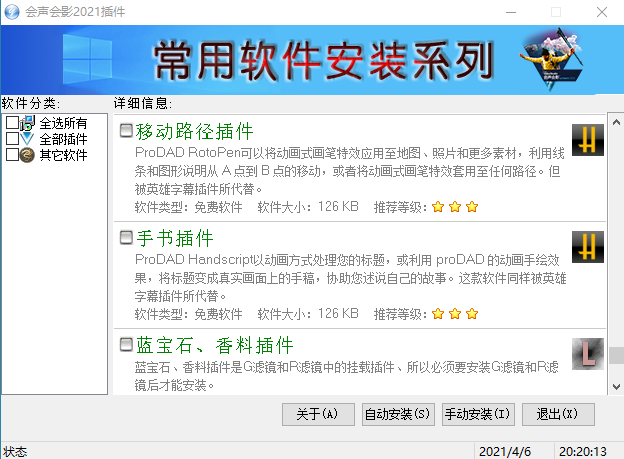Screen dimensions: 624x459
Task: Click 移动路径插件 软件大小: 126 KB text
Action: click(x=308, y=207)
